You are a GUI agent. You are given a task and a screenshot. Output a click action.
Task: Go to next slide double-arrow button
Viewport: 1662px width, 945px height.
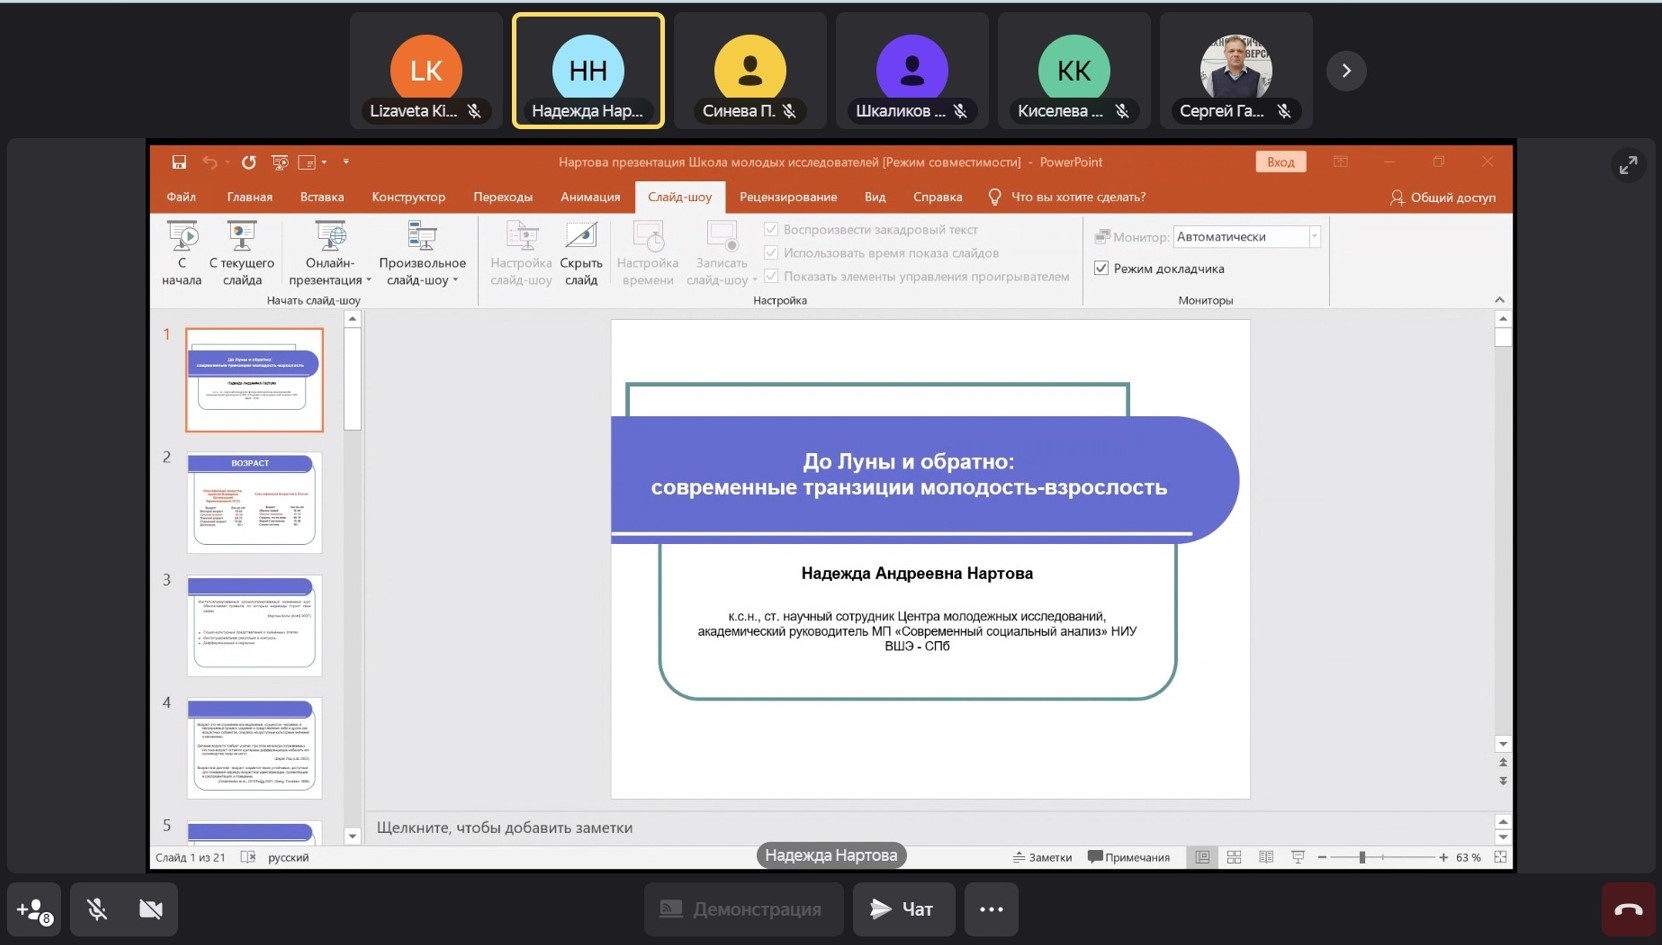pyautogui.click(x=1502, y=781)
